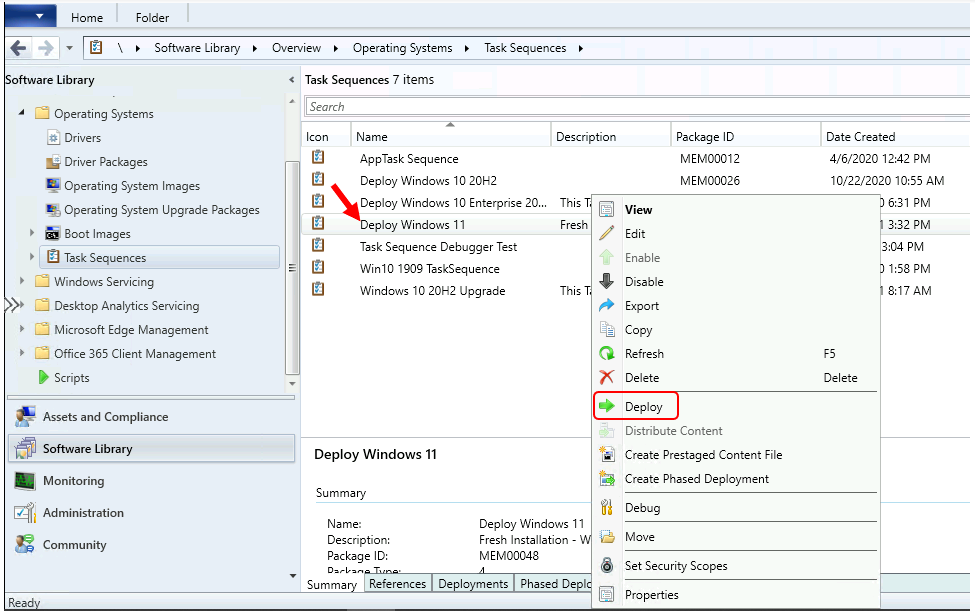Image resolution: width=975 pixels, height=616 pixels.
Task: Select Operating System Upgrade Packages item
Action: click(162, 209)
